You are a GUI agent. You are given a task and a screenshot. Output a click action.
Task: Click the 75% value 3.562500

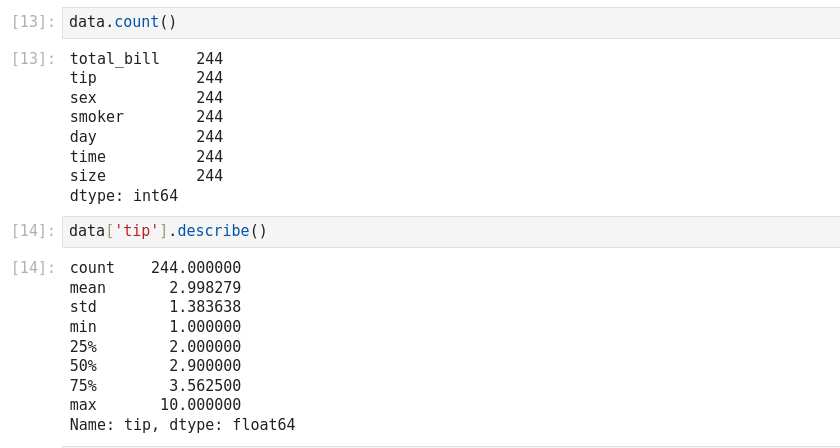(205, 386)
